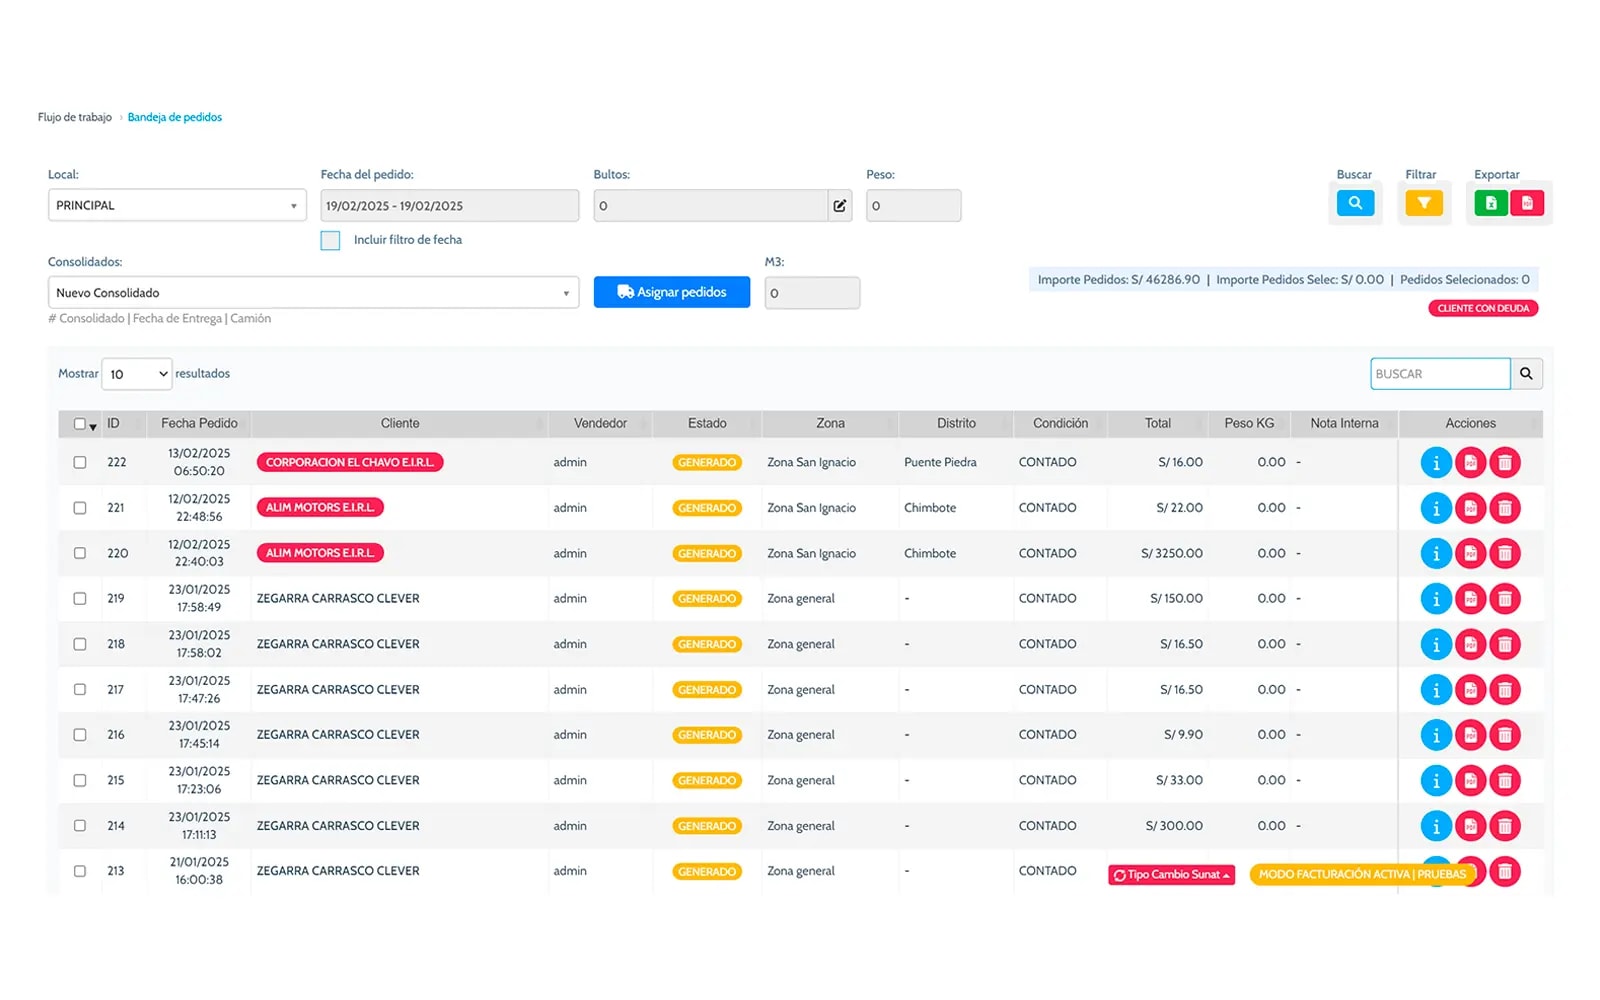View info for order 222
This screenshot has width=1600, height=1000.
click(x=1436, y=463)
